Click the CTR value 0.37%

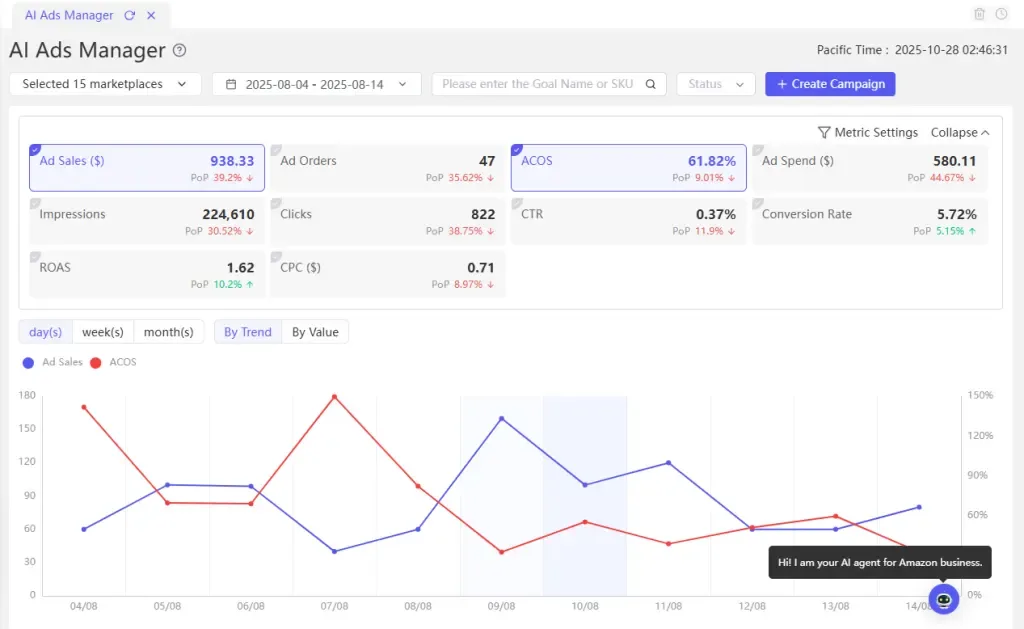pyautogui.click(x=716, y=214)
